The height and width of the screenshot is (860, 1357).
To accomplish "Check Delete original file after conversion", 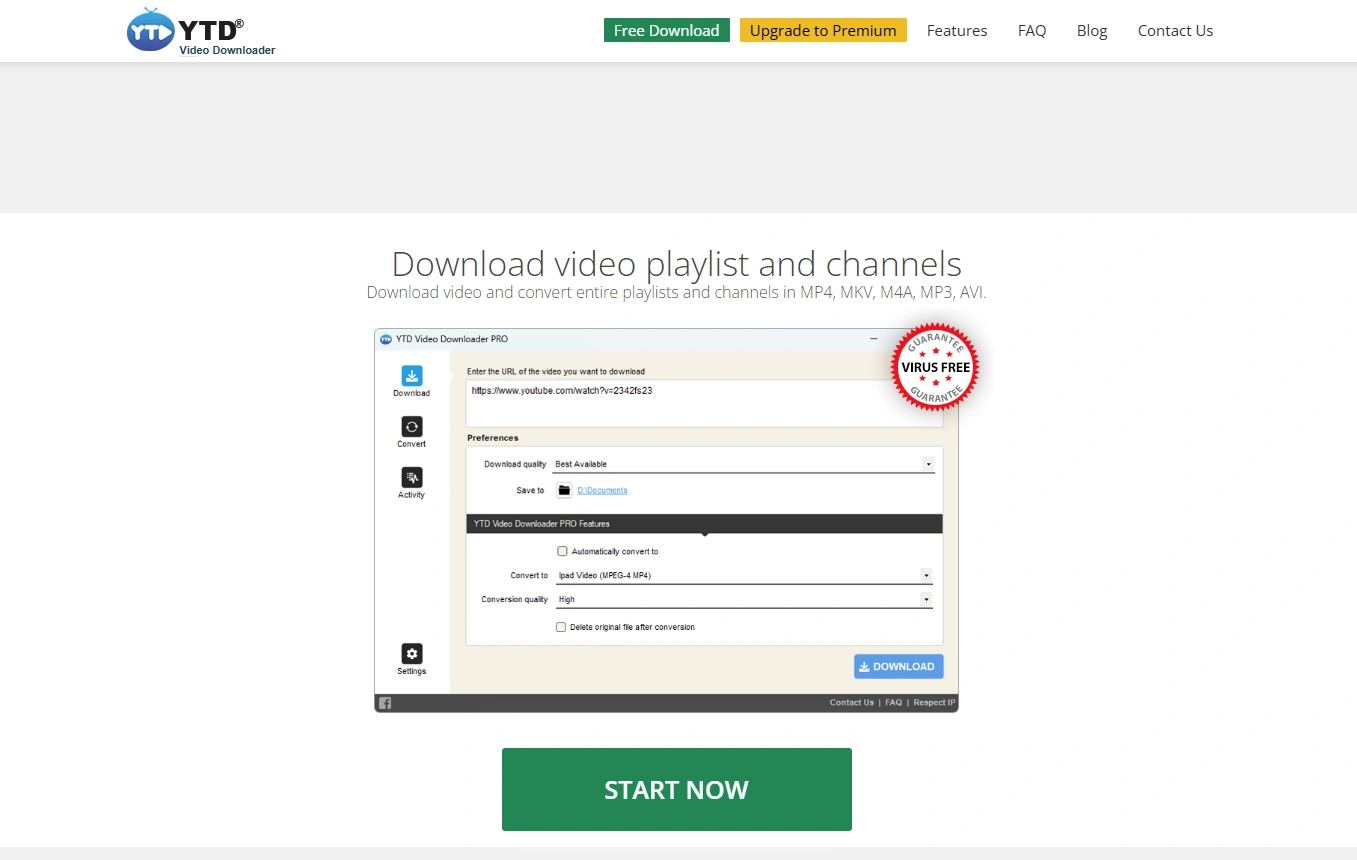I will (x=561, y=627).
